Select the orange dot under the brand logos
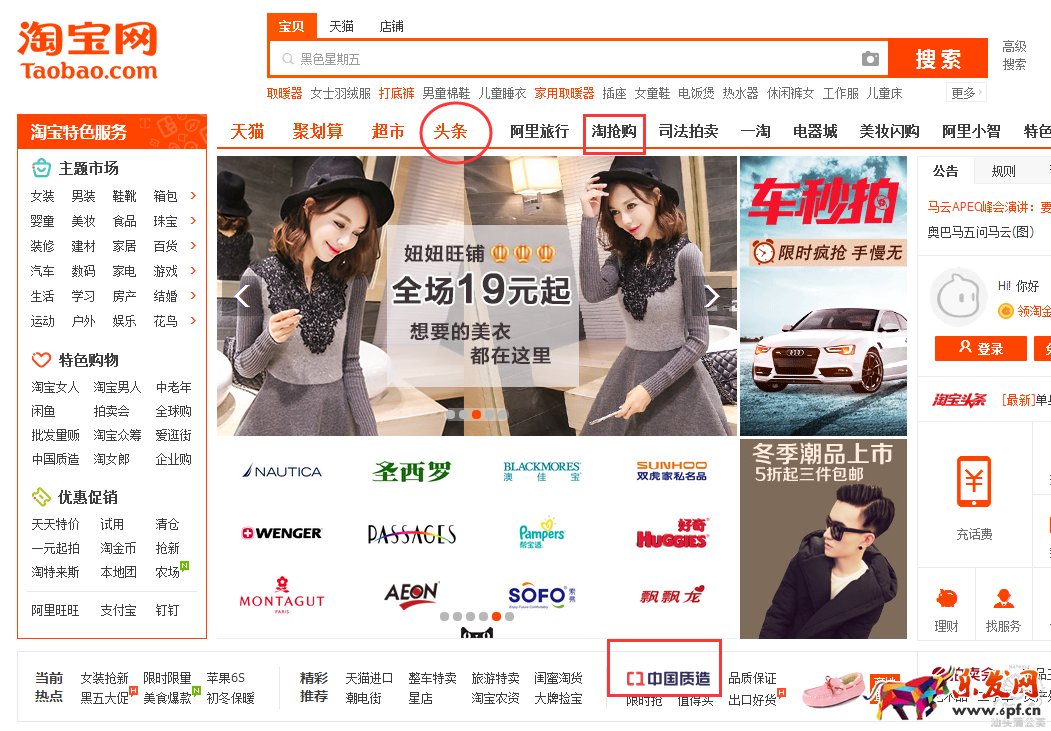Image resolution: width=1051 pixels, height=731 pixels. click(496, 616)
